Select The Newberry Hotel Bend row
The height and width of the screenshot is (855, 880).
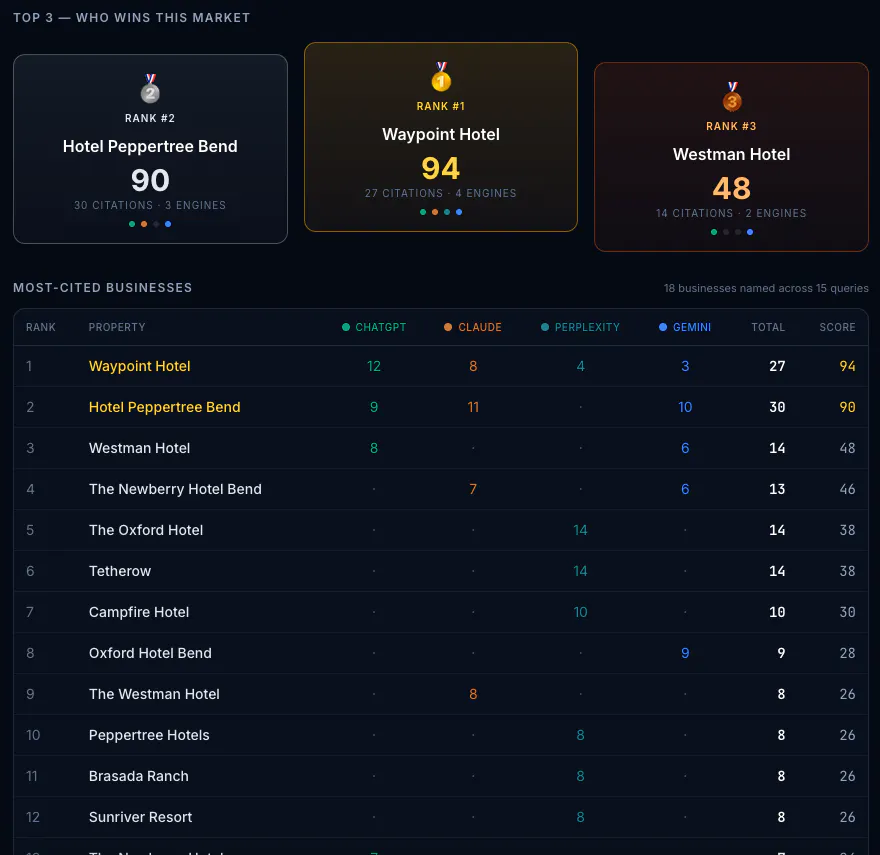pos(175,489)
